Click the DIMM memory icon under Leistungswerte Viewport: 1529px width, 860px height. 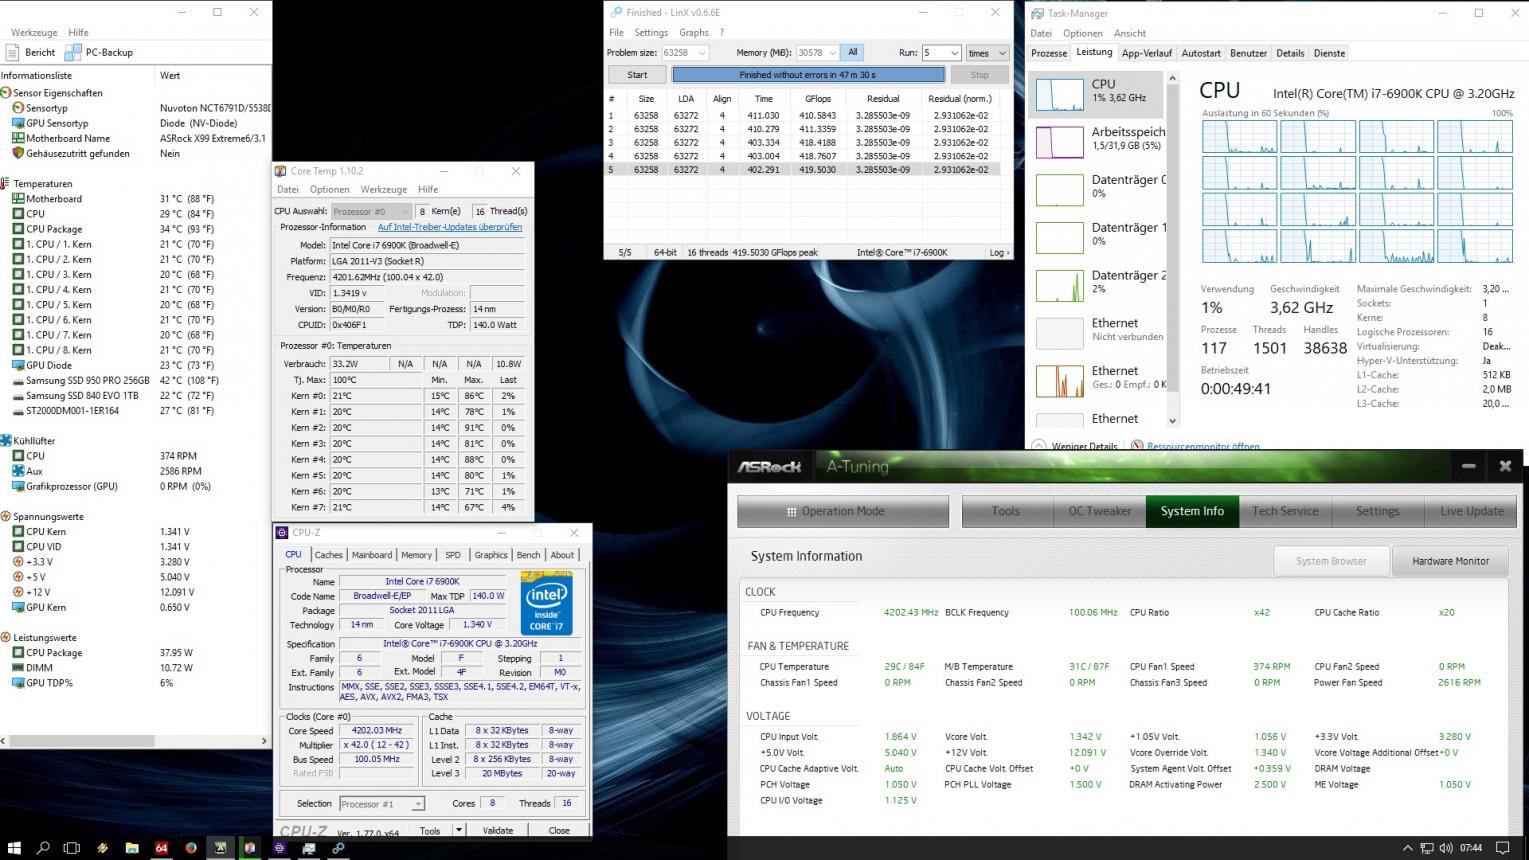click(18, 667)
